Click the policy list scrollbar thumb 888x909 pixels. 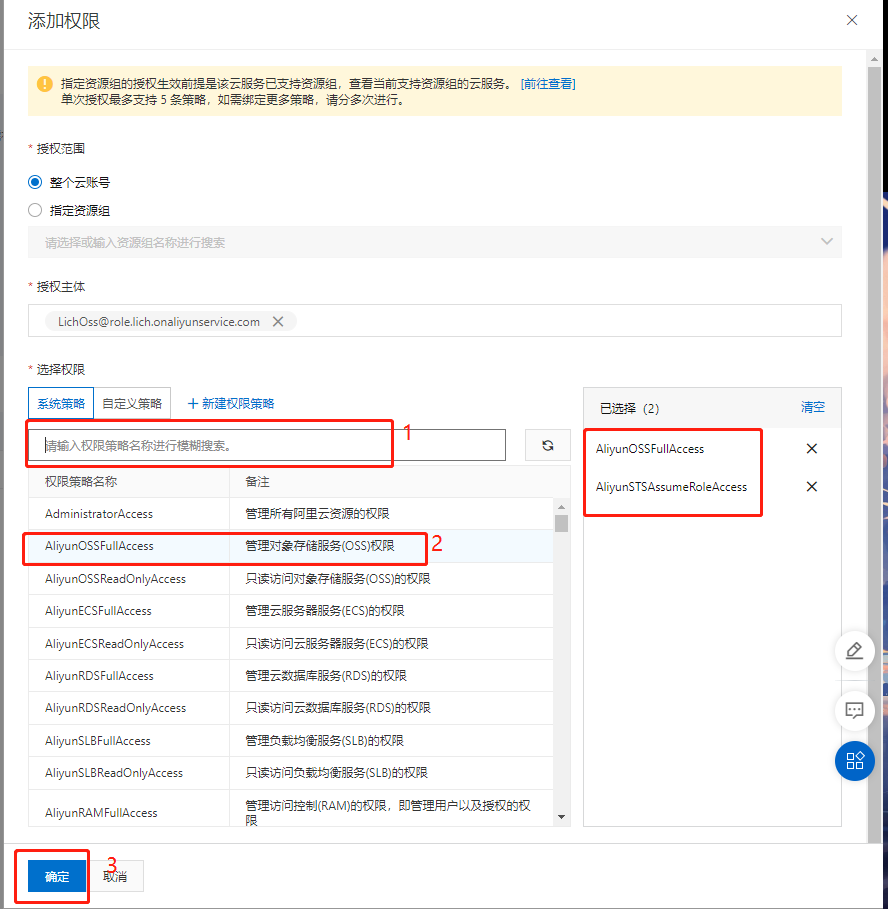pyautogui.click(x=561, y=523)
